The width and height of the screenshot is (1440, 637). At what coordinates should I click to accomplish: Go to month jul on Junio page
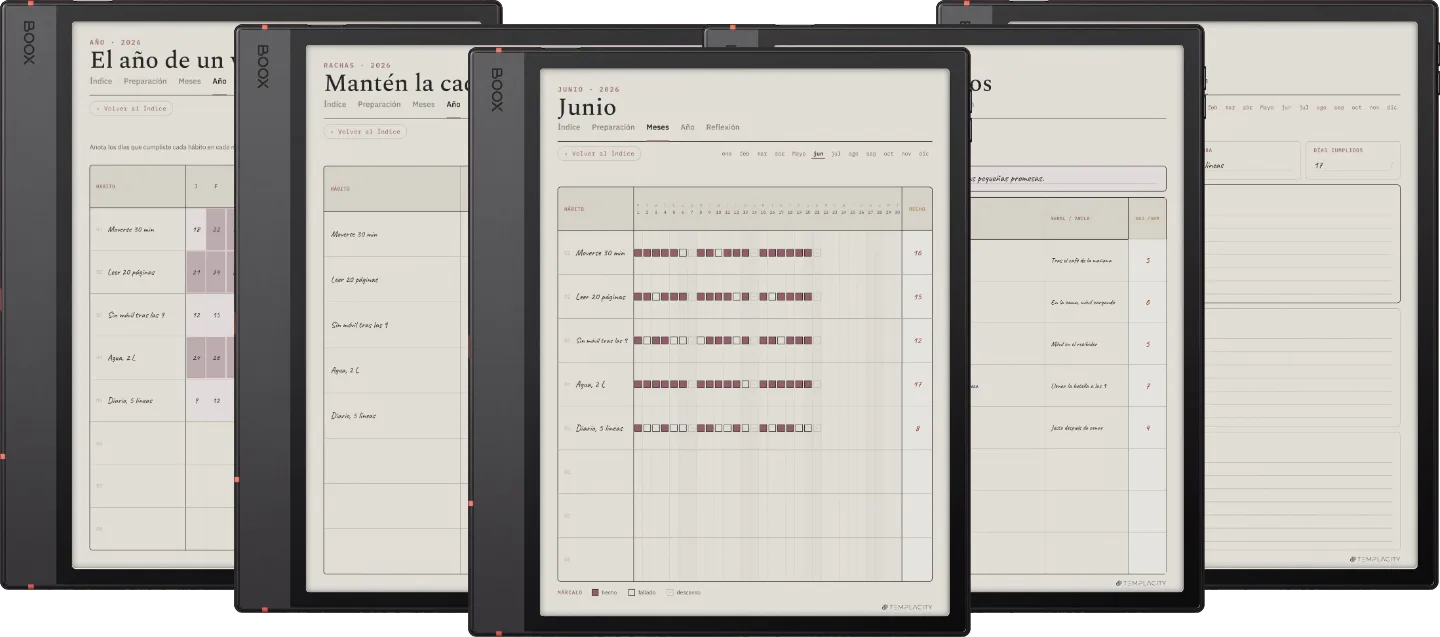(x=836, y=154)
